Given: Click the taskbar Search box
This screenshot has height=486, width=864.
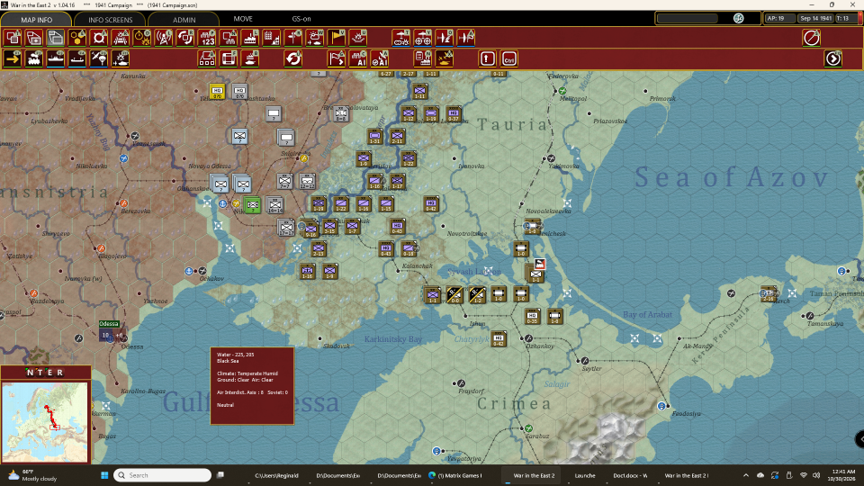Looking at the screenshot, I should pos(163,475).
